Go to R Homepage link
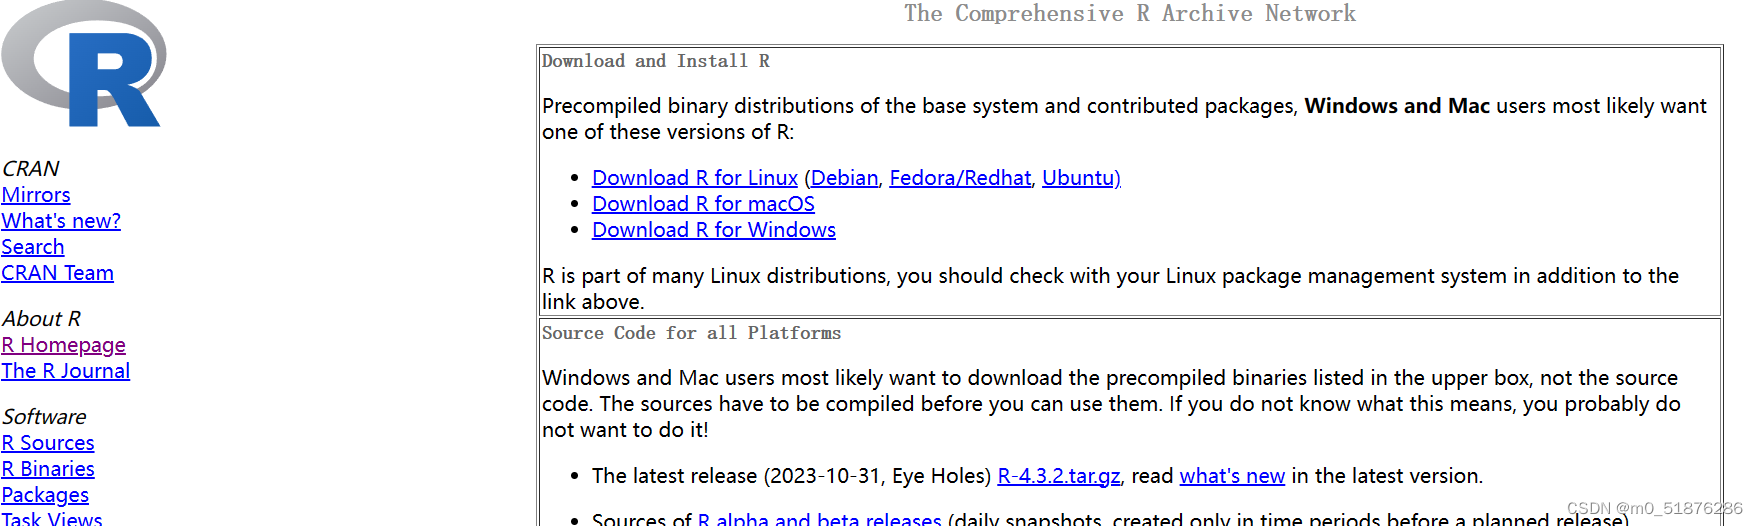 63,345
